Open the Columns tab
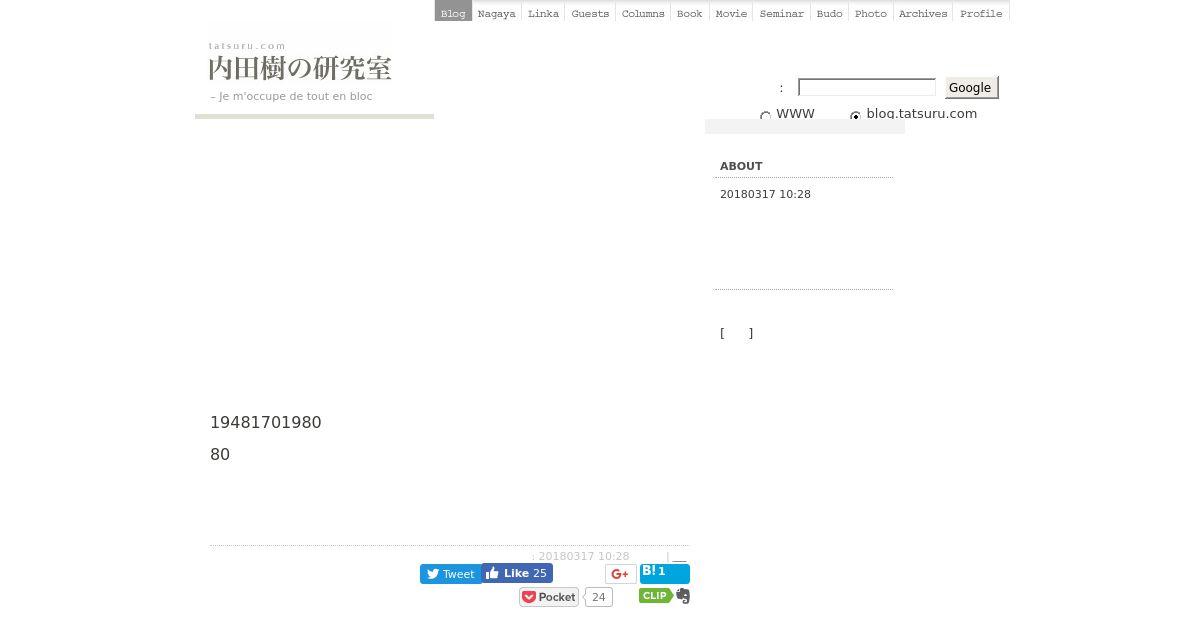The width and height of the screenshot is (1200, 630). [643, 12]
